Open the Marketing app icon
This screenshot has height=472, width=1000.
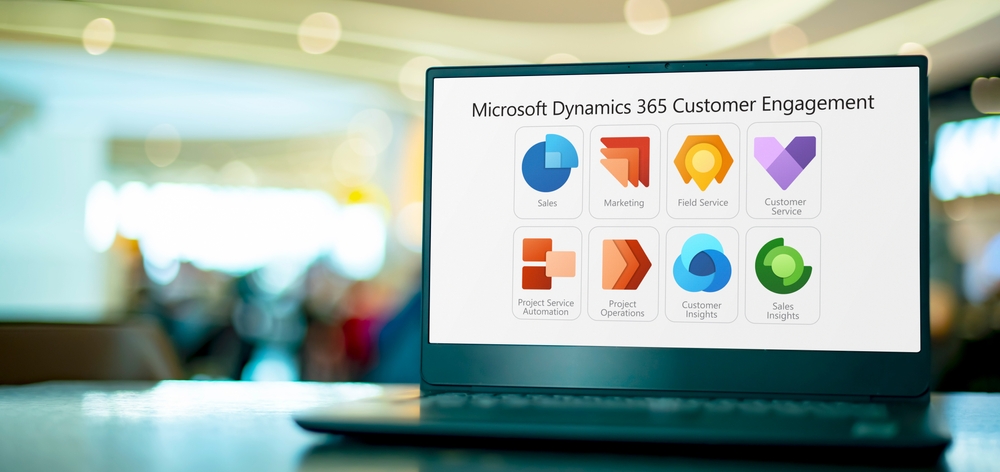coord(624,162)
